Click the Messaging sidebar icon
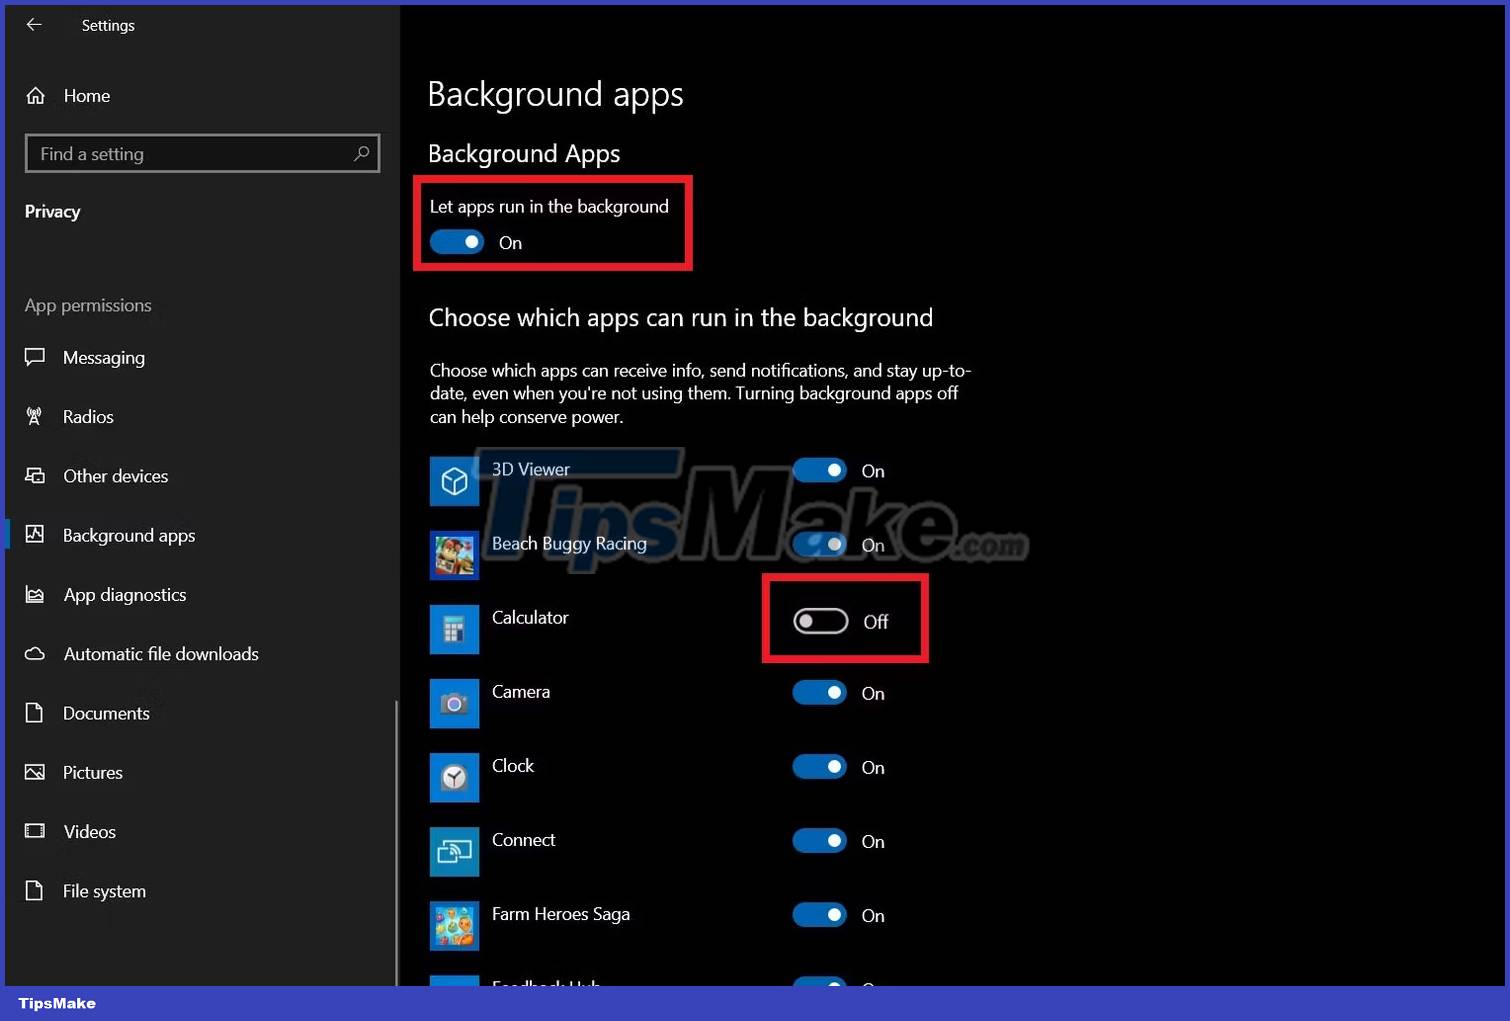Screen dimensions: 1510x1021 click(x=34, y=357)
